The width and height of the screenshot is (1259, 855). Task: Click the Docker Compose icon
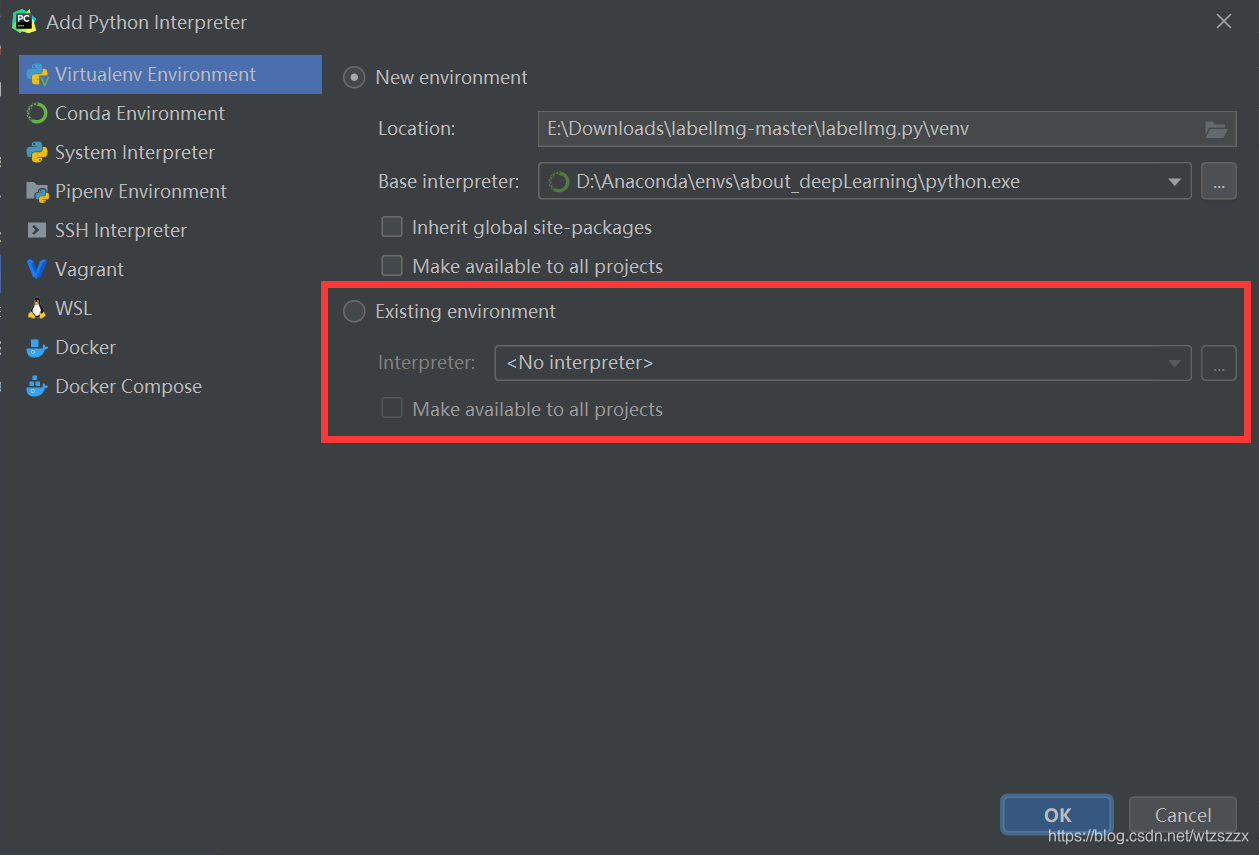pyautogui.click(x=37, y=386)
